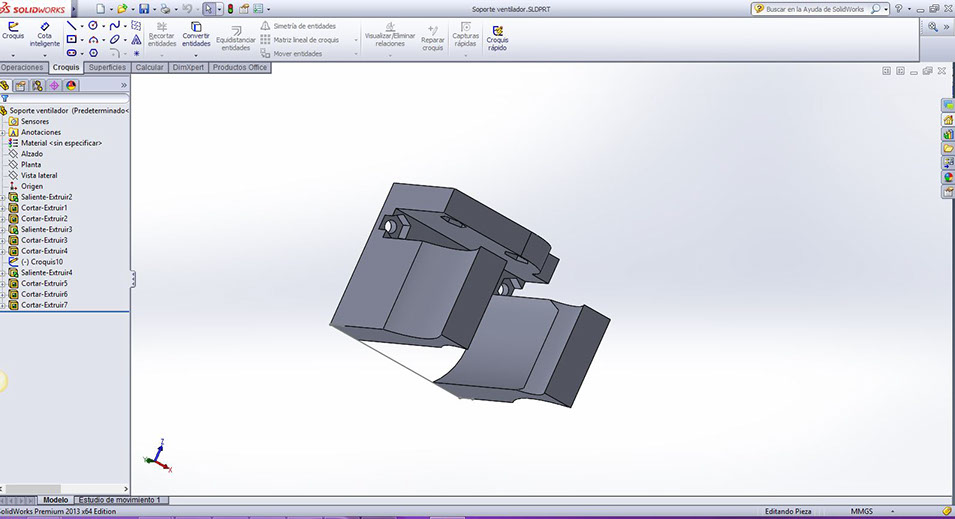Open the DimXpertManager crosshair tab
The image size is (955, 519).
coord(54,85)
